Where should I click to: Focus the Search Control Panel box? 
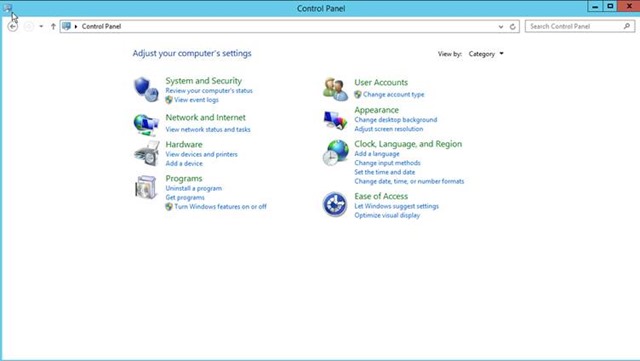(x=580, y=27)
